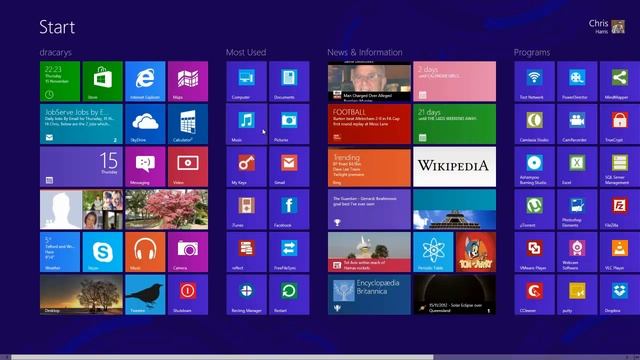Open the Calculator tile
640x360 pixels.
188,124
